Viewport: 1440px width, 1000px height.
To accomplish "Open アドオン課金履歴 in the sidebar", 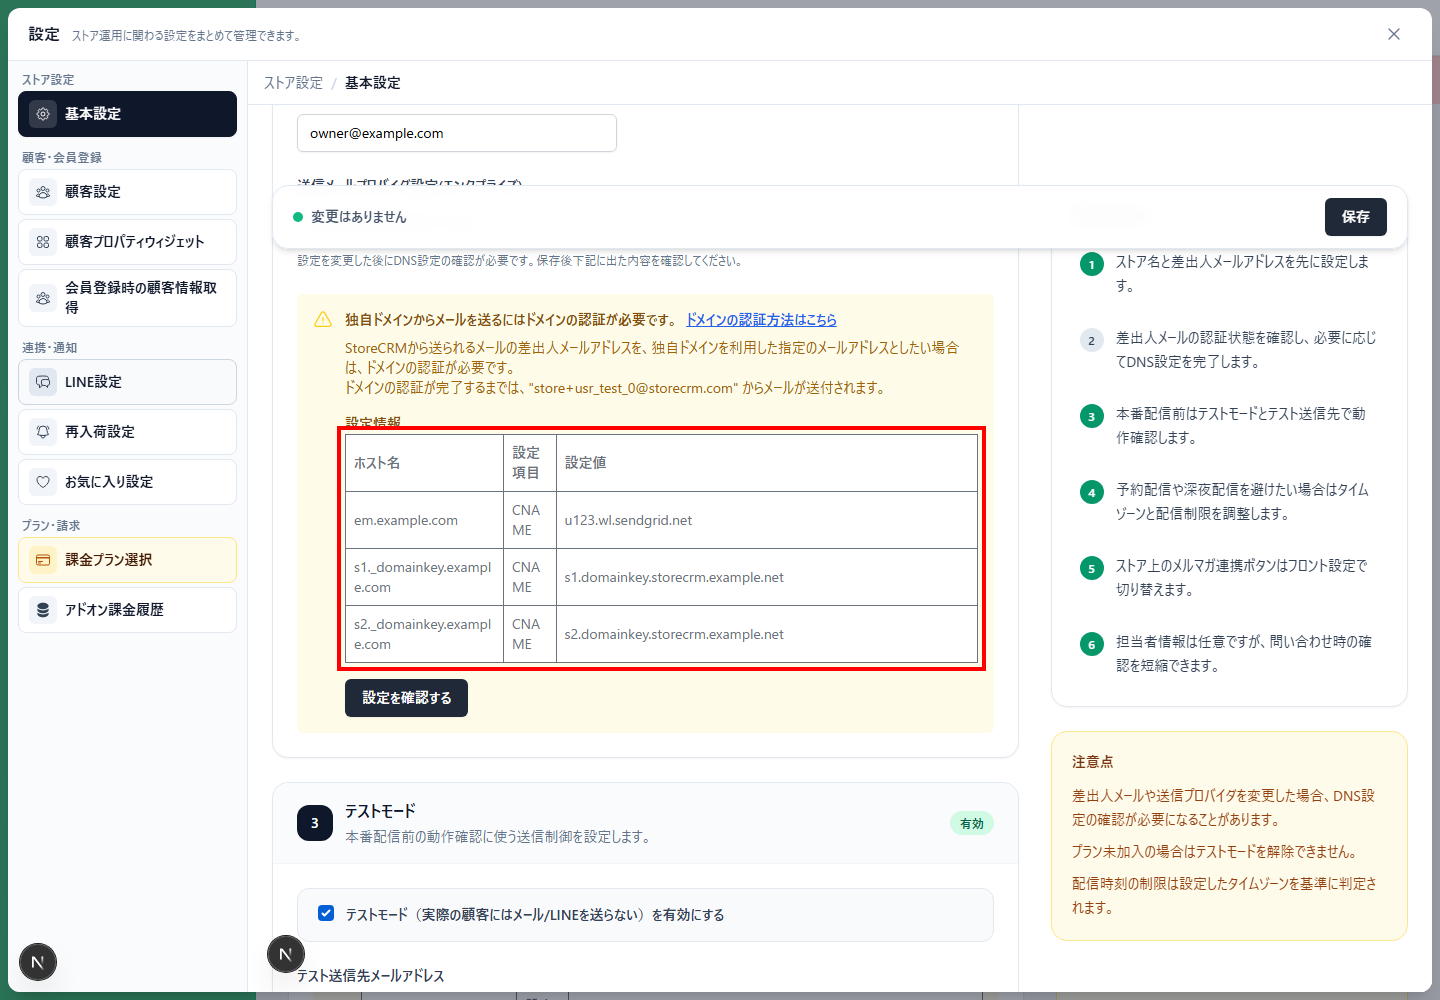I will pos(127,610).
